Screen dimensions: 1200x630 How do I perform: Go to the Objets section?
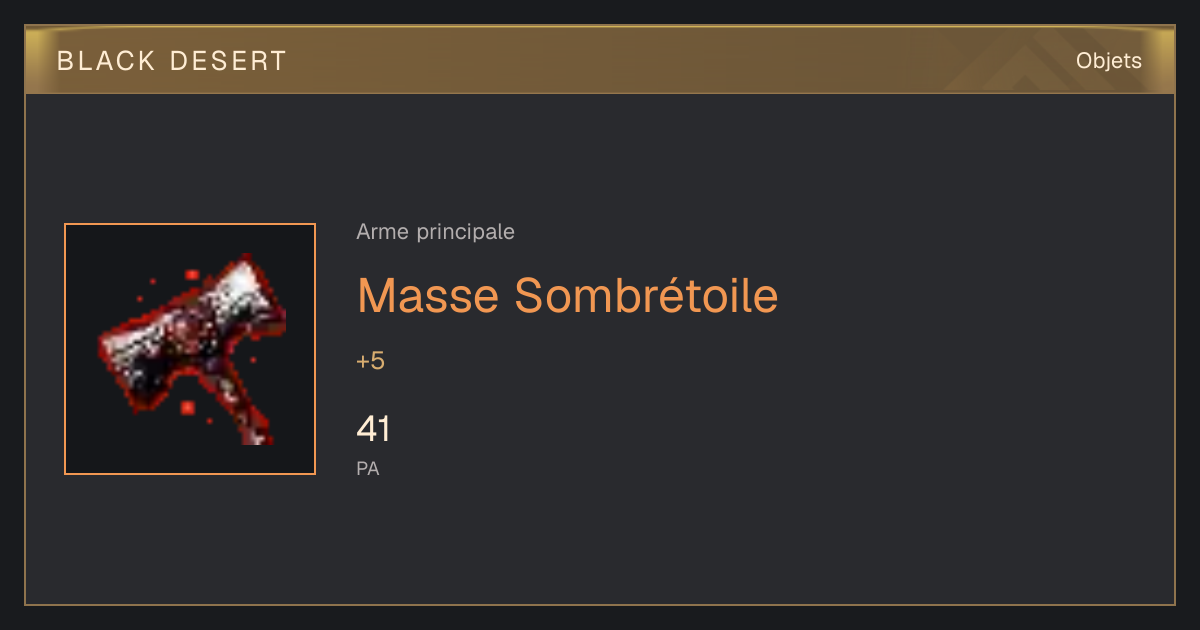pos(1109,61)
